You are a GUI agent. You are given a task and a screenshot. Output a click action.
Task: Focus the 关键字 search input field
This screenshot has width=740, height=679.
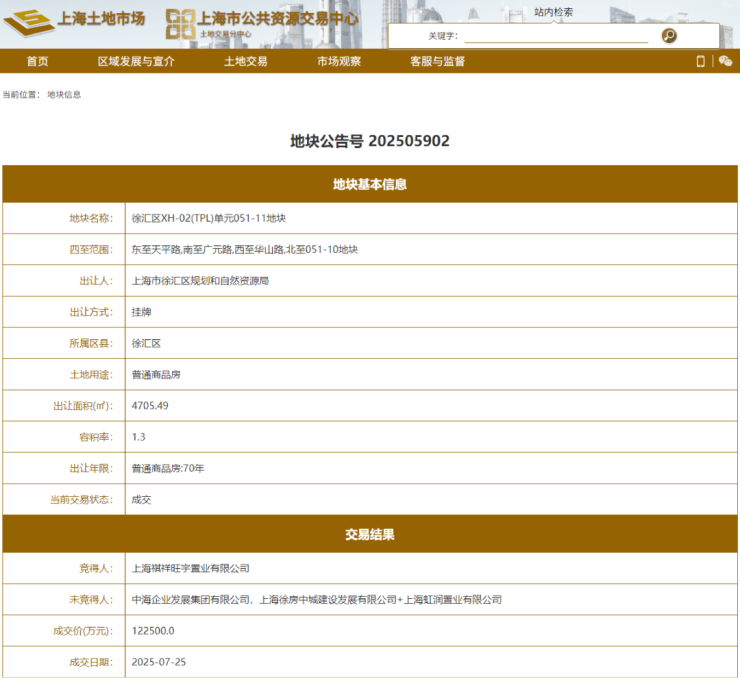coord(556,36)
